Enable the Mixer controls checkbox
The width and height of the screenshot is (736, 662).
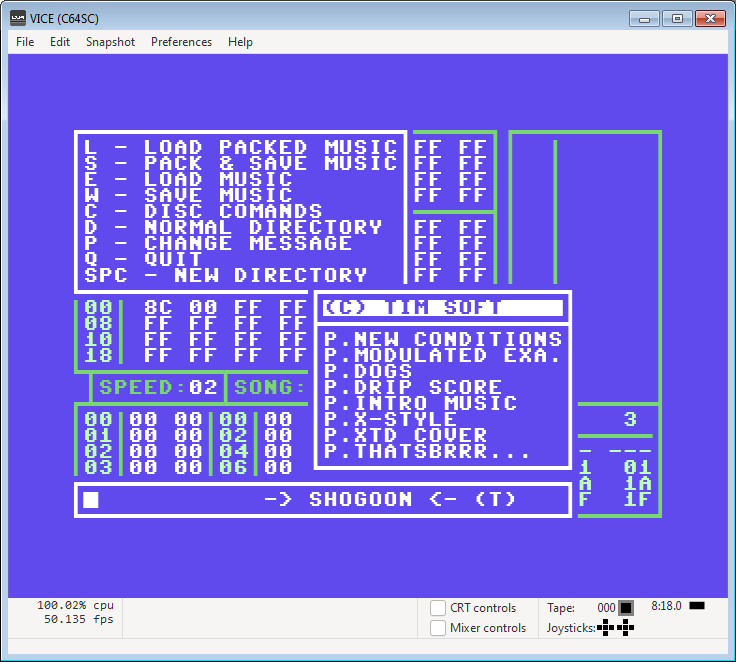click(437, 628)
